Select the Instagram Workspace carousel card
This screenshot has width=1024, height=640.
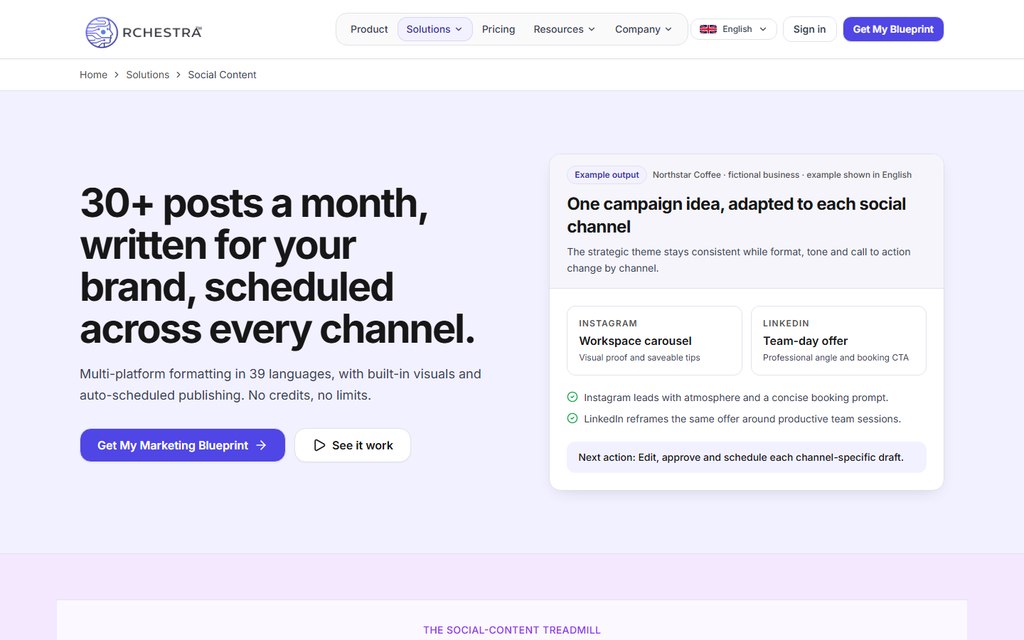pos(654,341)
